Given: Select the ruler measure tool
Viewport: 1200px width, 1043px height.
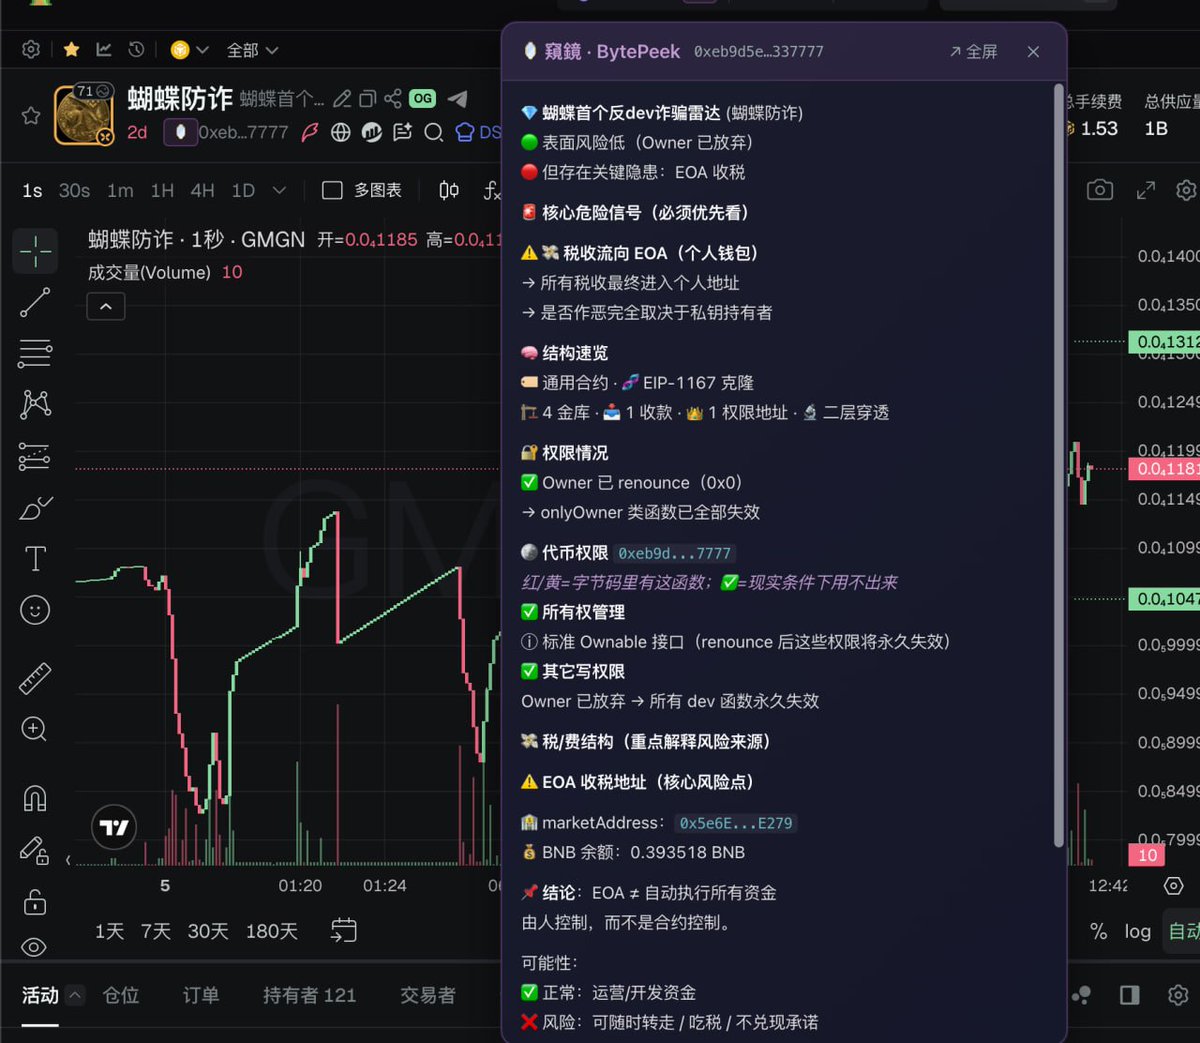Looking at the screenshot, I should click(35, 678).
